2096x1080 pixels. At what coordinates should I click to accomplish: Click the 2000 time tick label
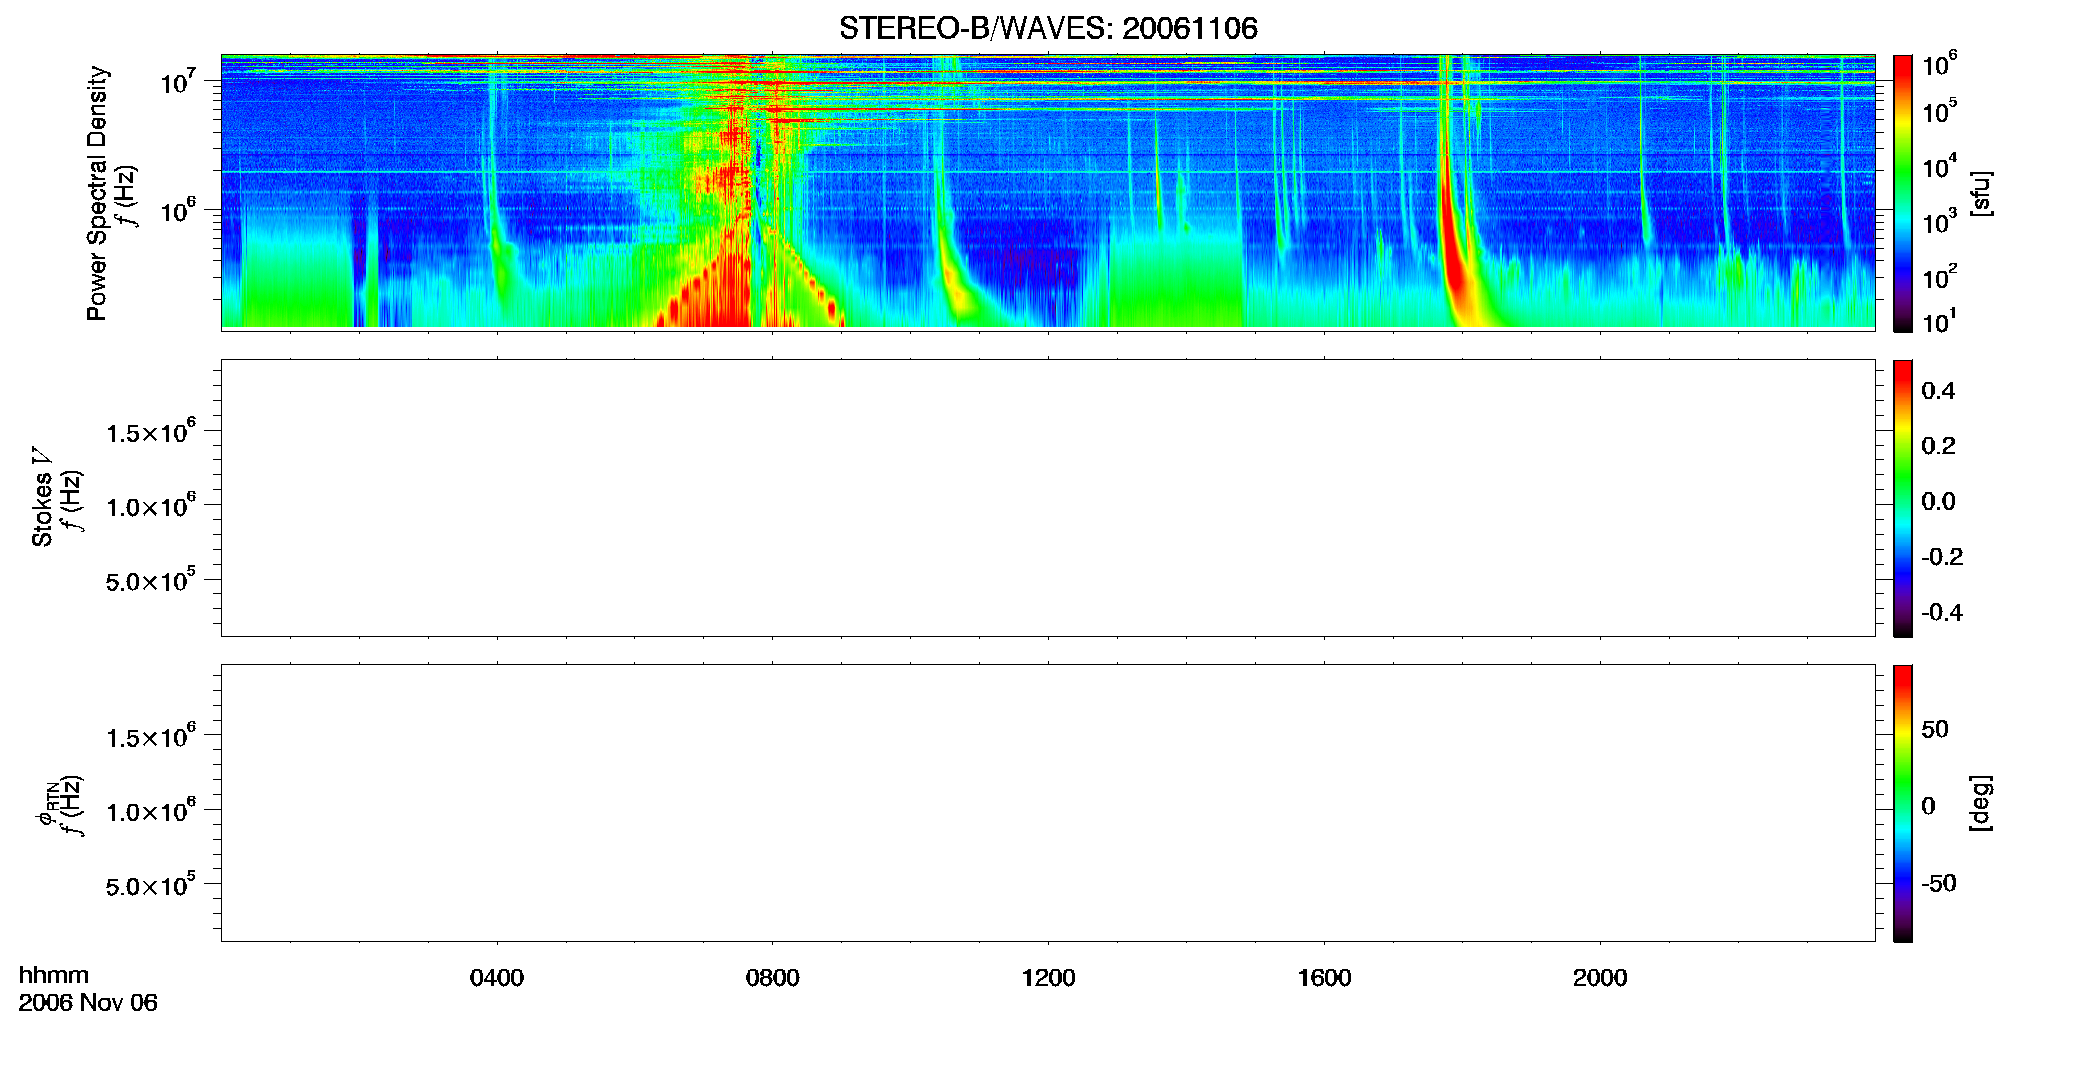pyautogui.click(x=1600, y=978)
